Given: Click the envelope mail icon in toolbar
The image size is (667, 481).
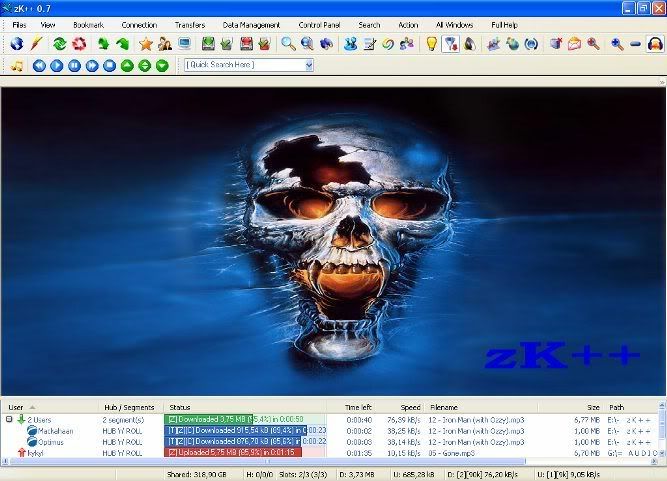Looking at the screenshot, I should pos(574,44).
